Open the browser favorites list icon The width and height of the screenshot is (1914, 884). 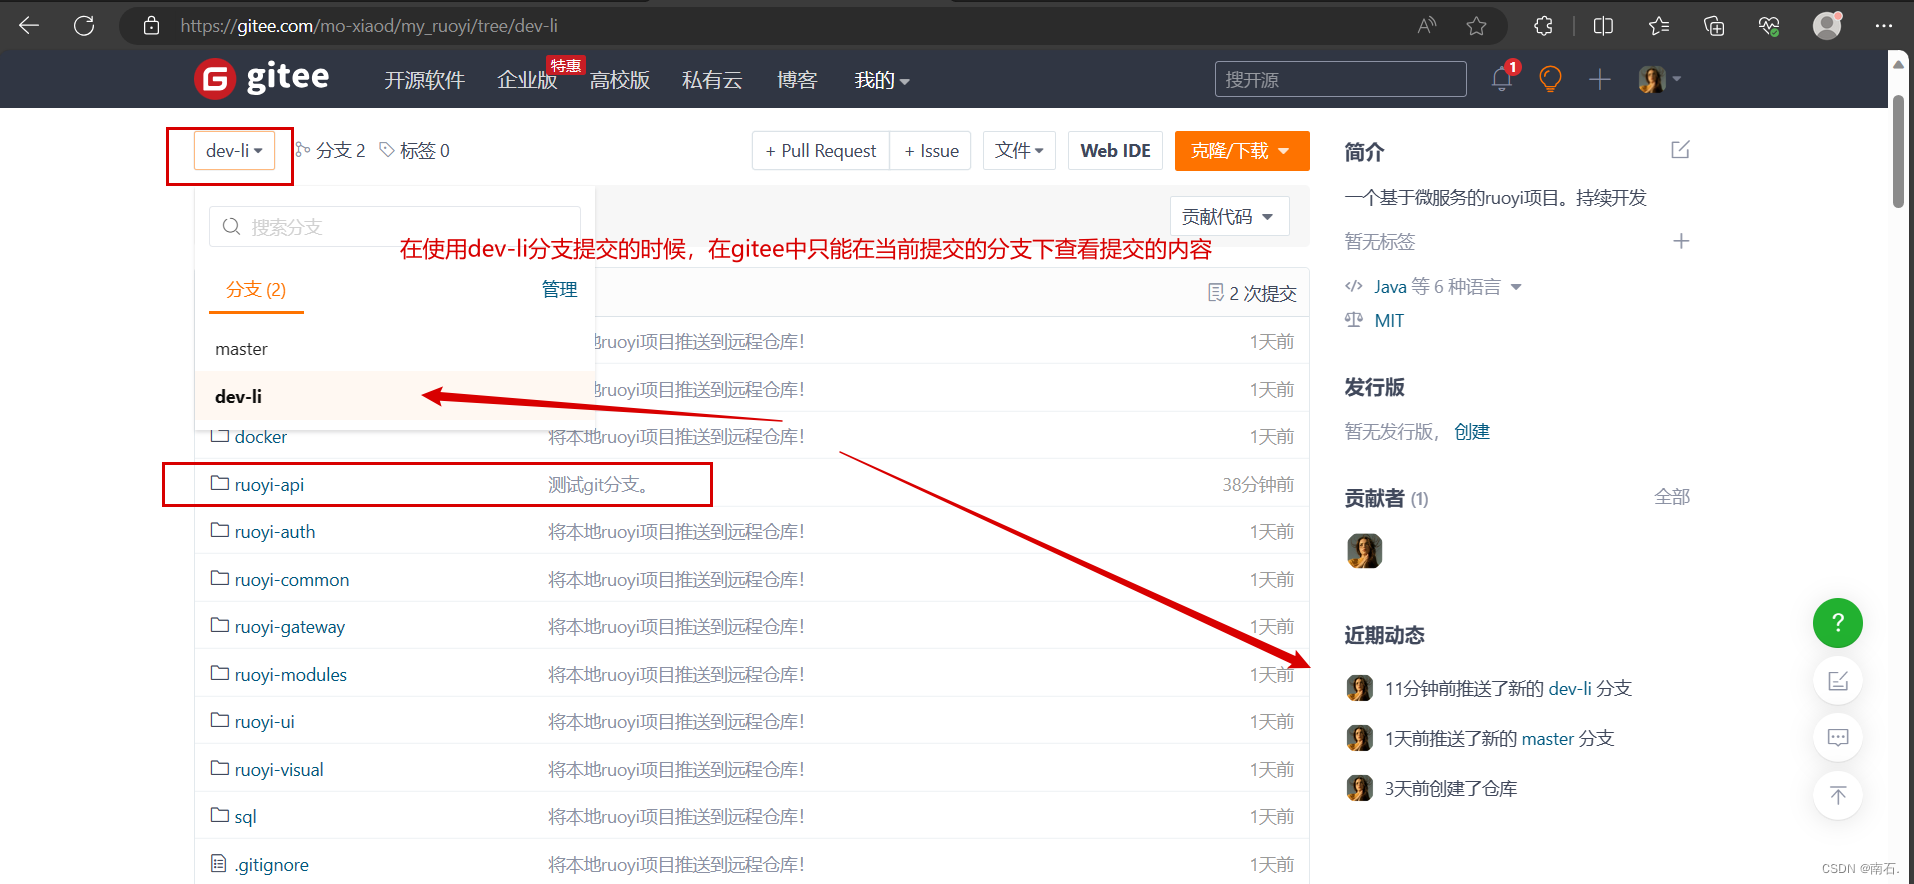coord(1659,26)
